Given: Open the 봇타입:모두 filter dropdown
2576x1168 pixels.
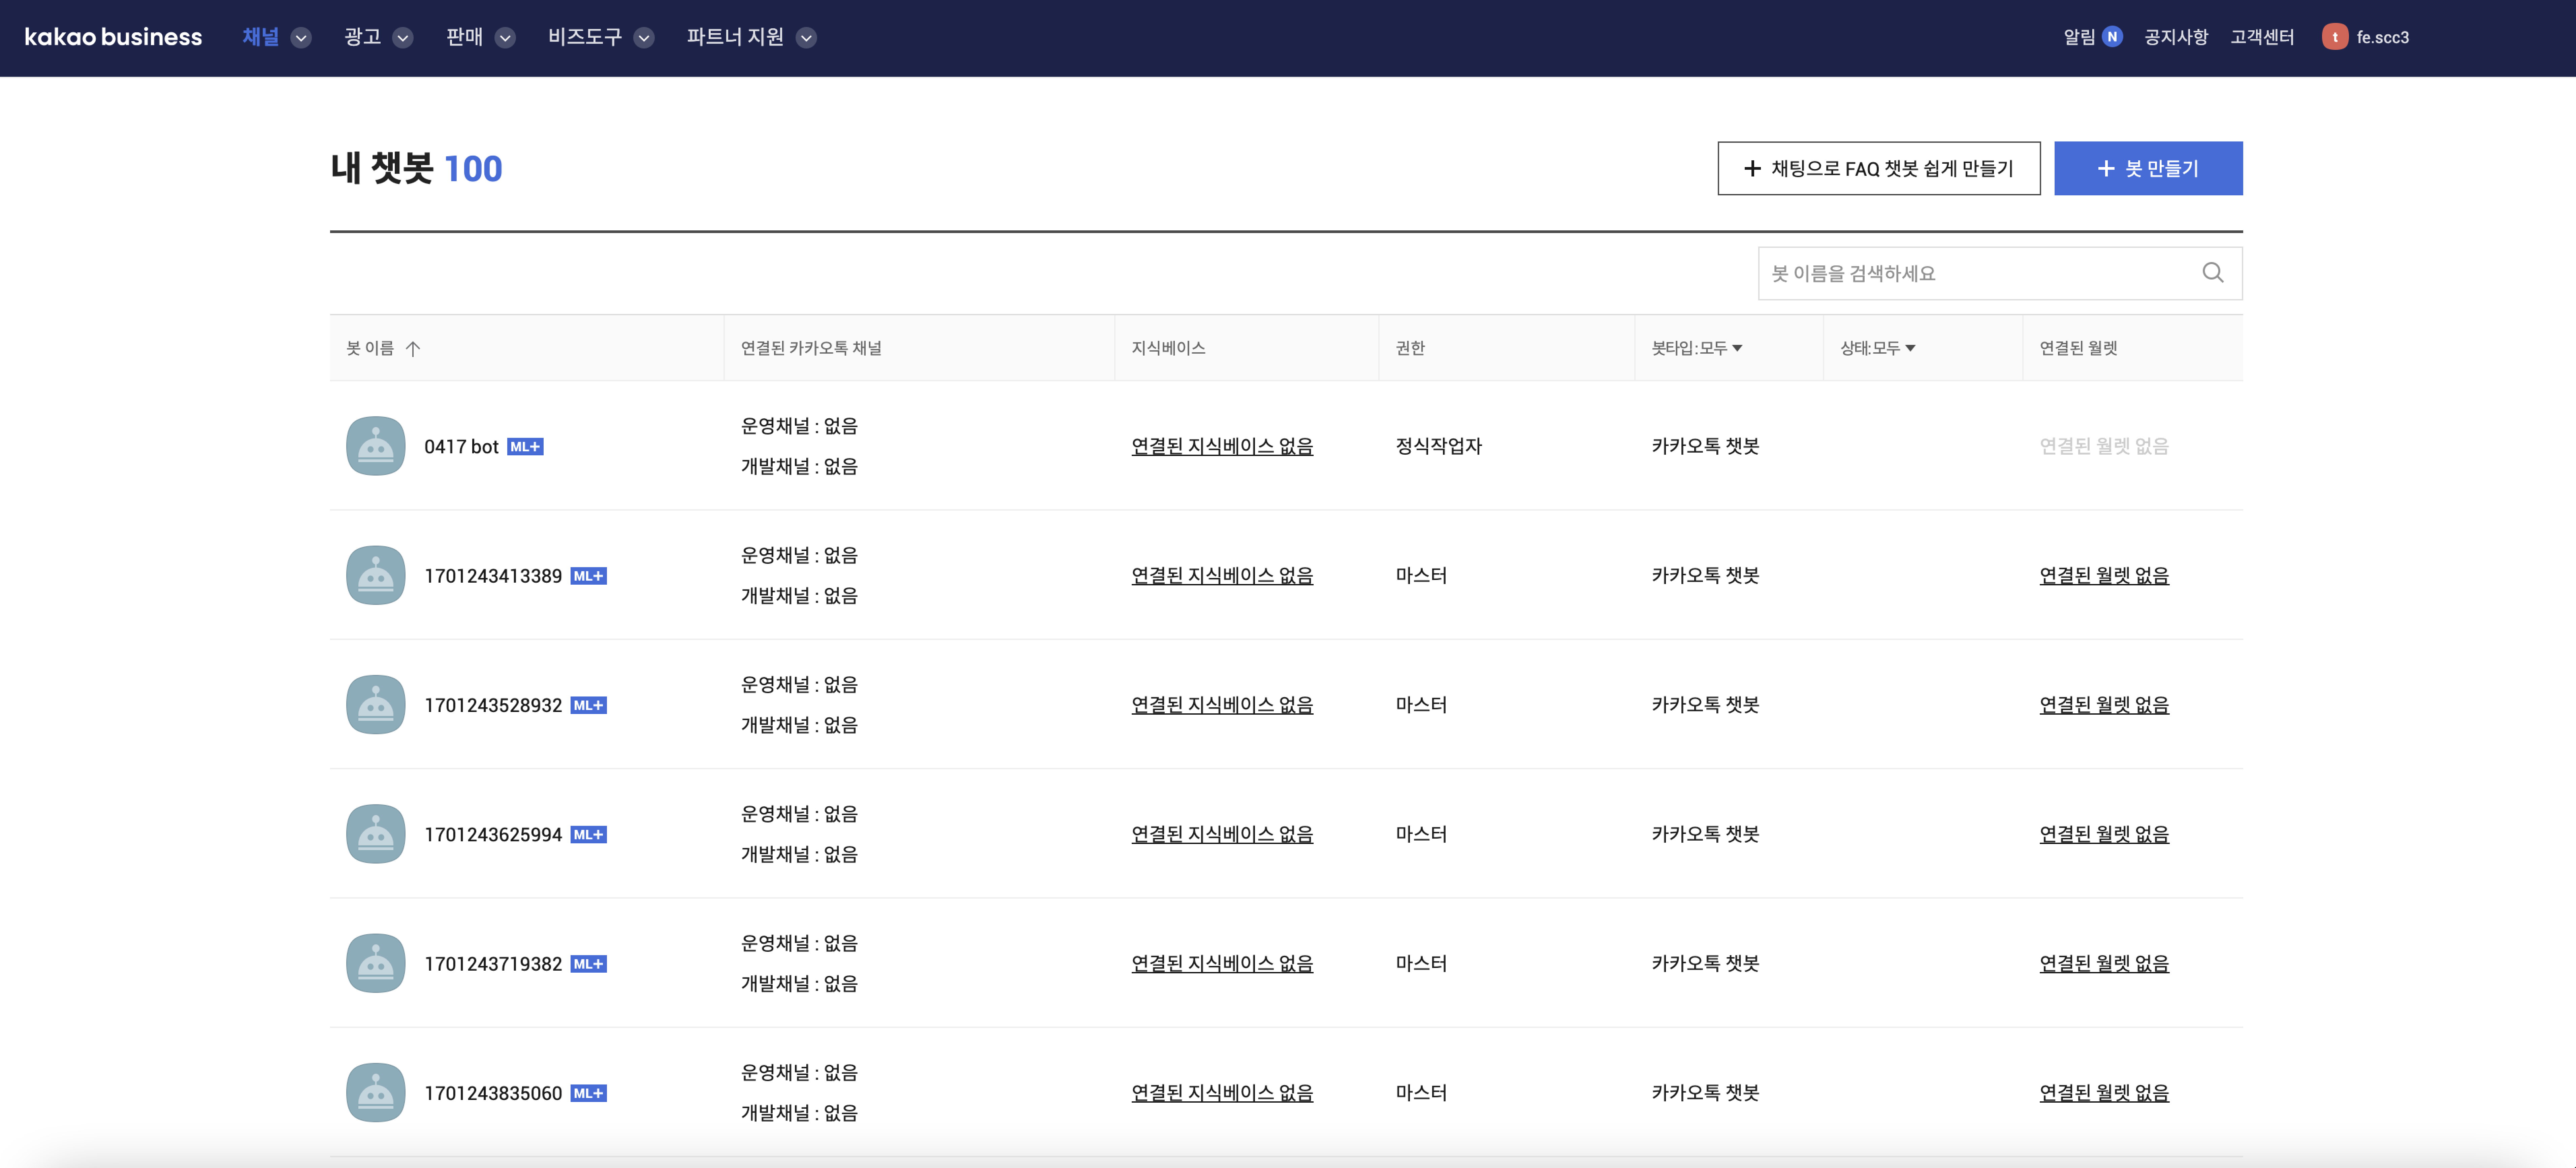Looking at the screenshot, I should (x=1697, y=348).
